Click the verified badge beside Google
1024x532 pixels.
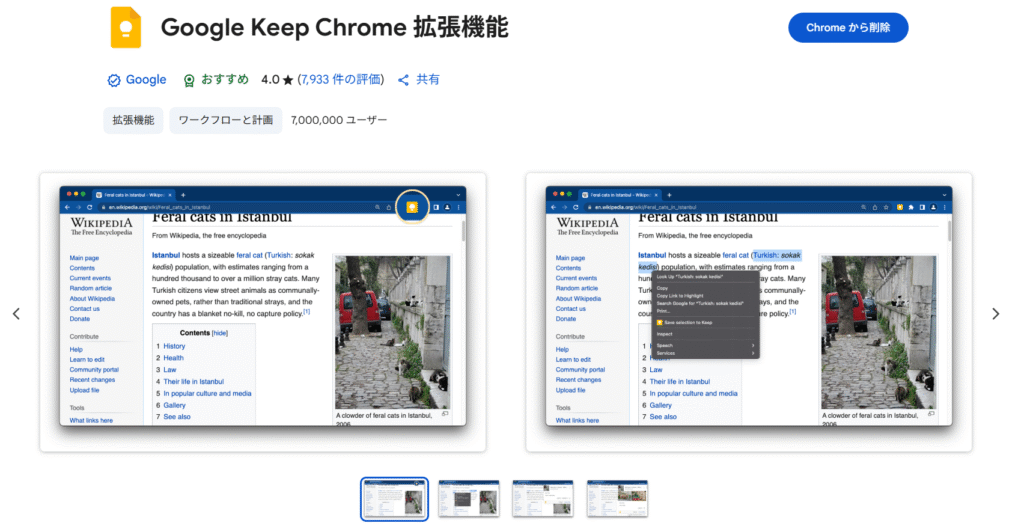point(114,80)
